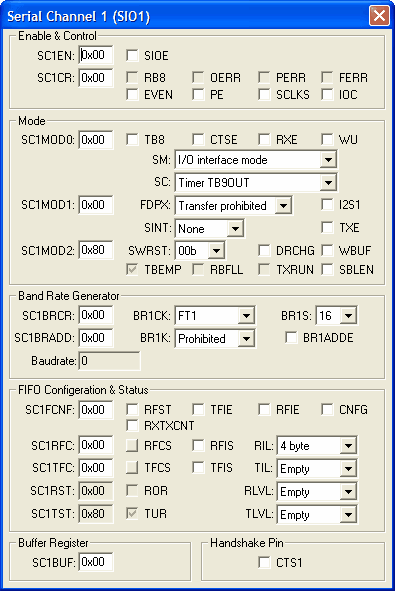Viewport: 395px width, 591px height.
Task: Click the SC1RST register field
Action: coord(96,491)
